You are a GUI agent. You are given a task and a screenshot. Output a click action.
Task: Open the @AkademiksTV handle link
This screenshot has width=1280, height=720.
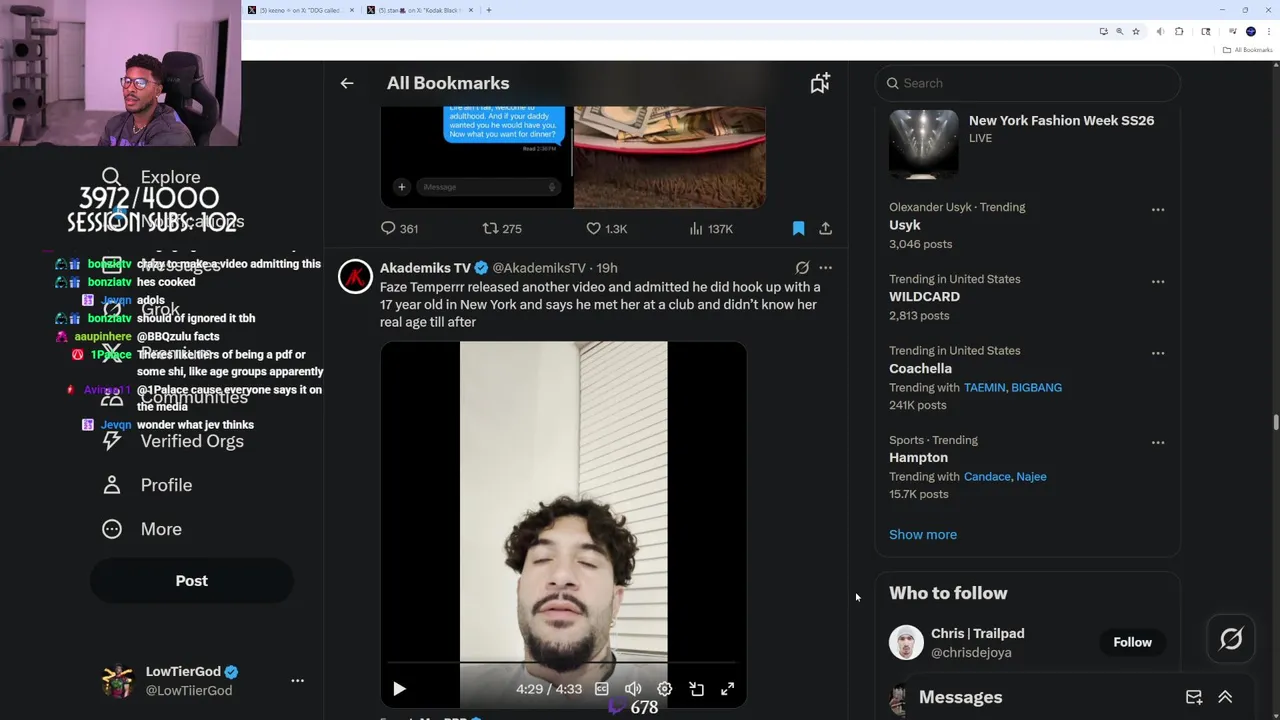tap(539, 268)
